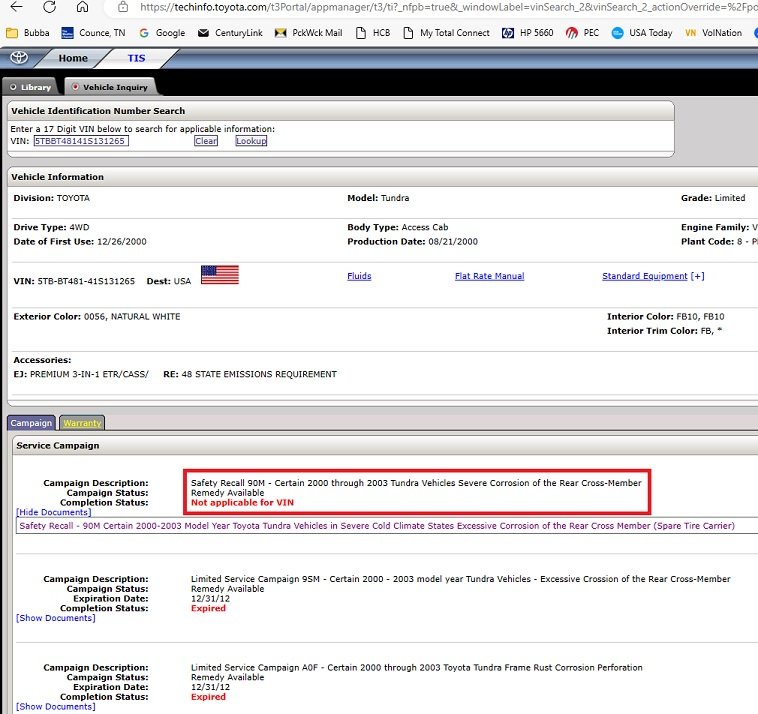Select the Expired status under campaign 9SM
Viewport: 758px width, 714px height.
pos(208,608)
